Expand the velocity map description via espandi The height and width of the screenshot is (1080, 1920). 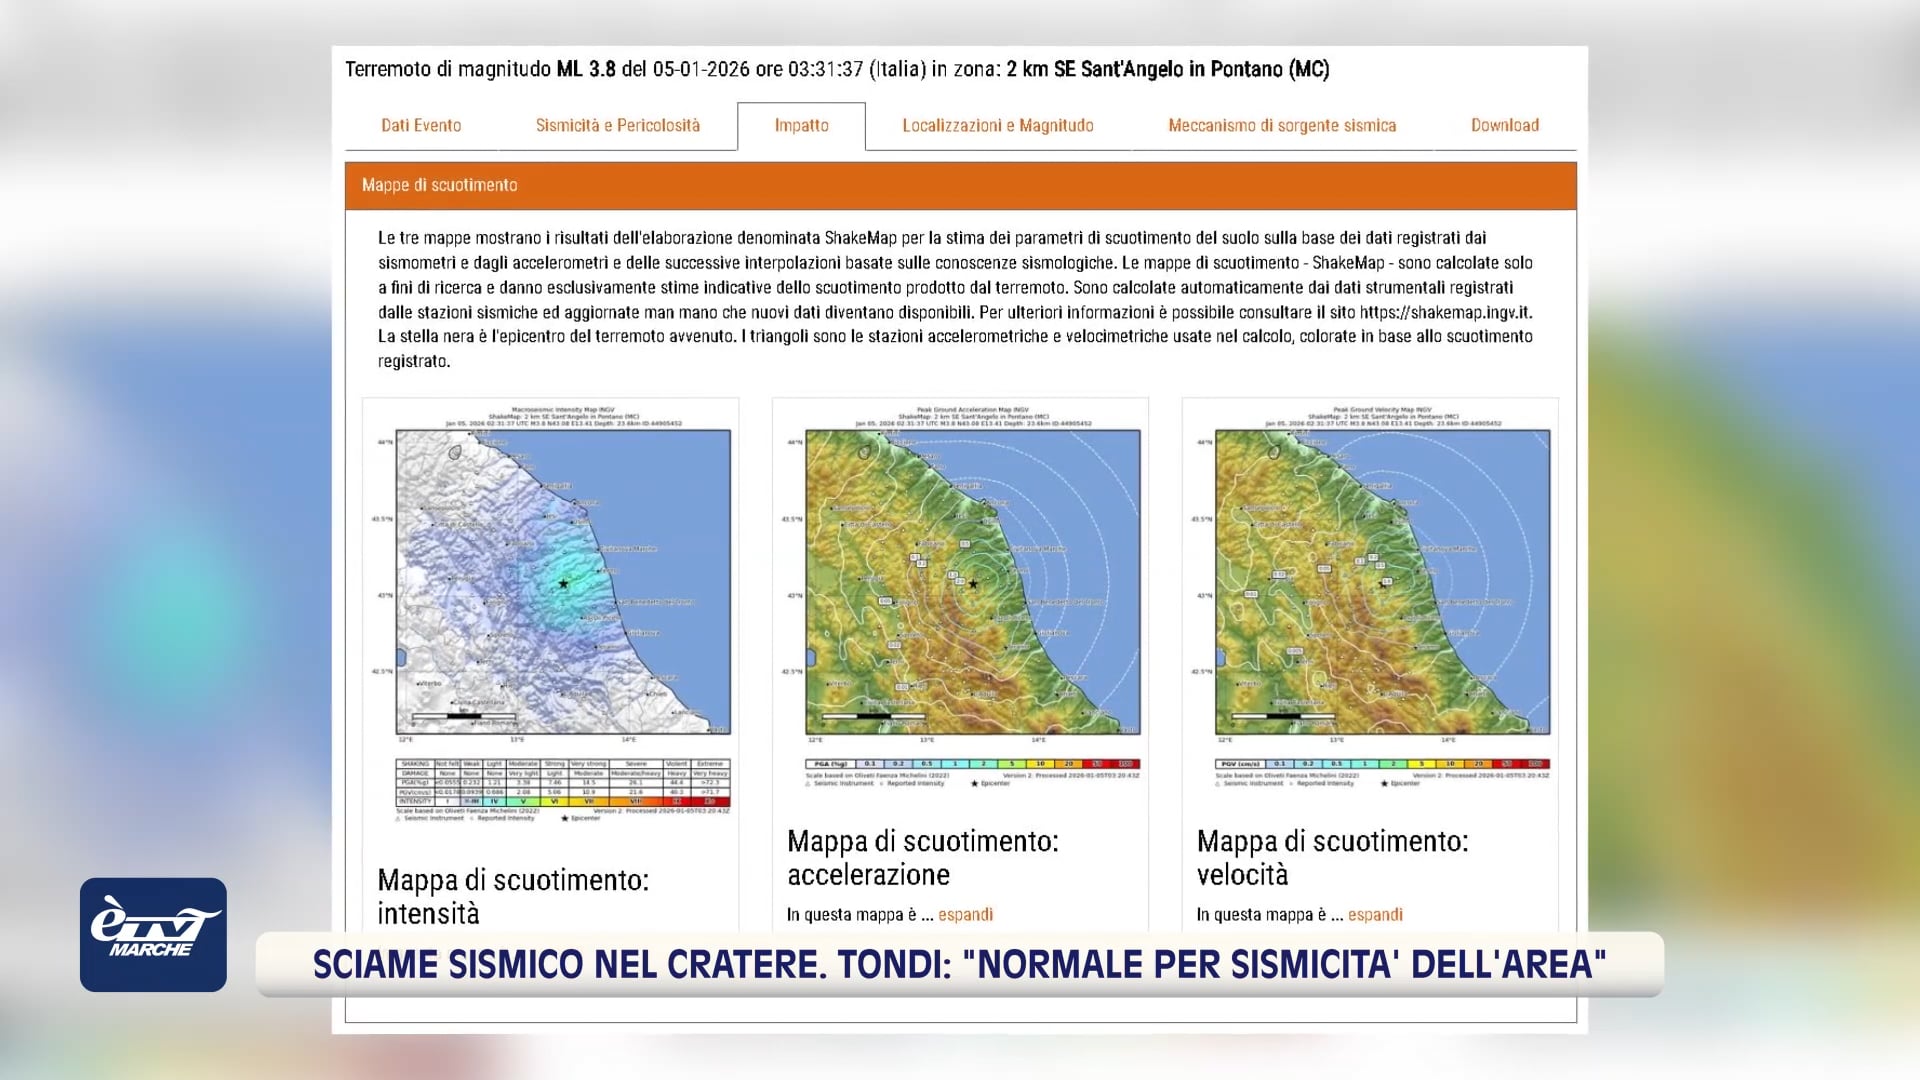(x=1375, y=914)
